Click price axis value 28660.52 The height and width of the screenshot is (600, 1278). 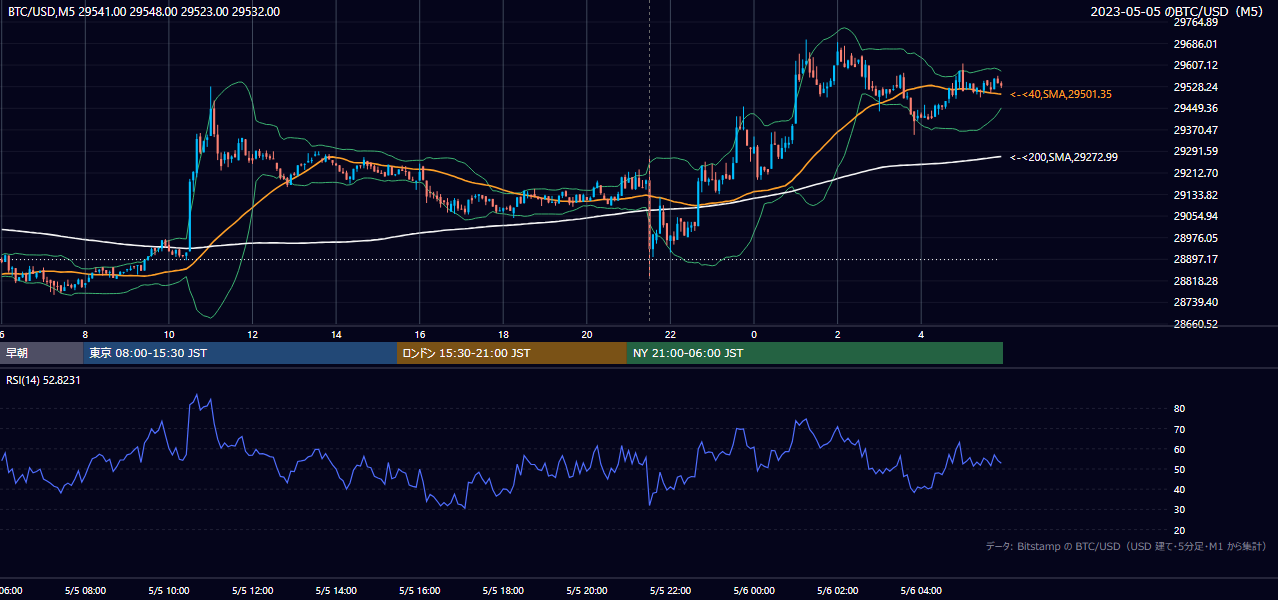(1195, 324)
